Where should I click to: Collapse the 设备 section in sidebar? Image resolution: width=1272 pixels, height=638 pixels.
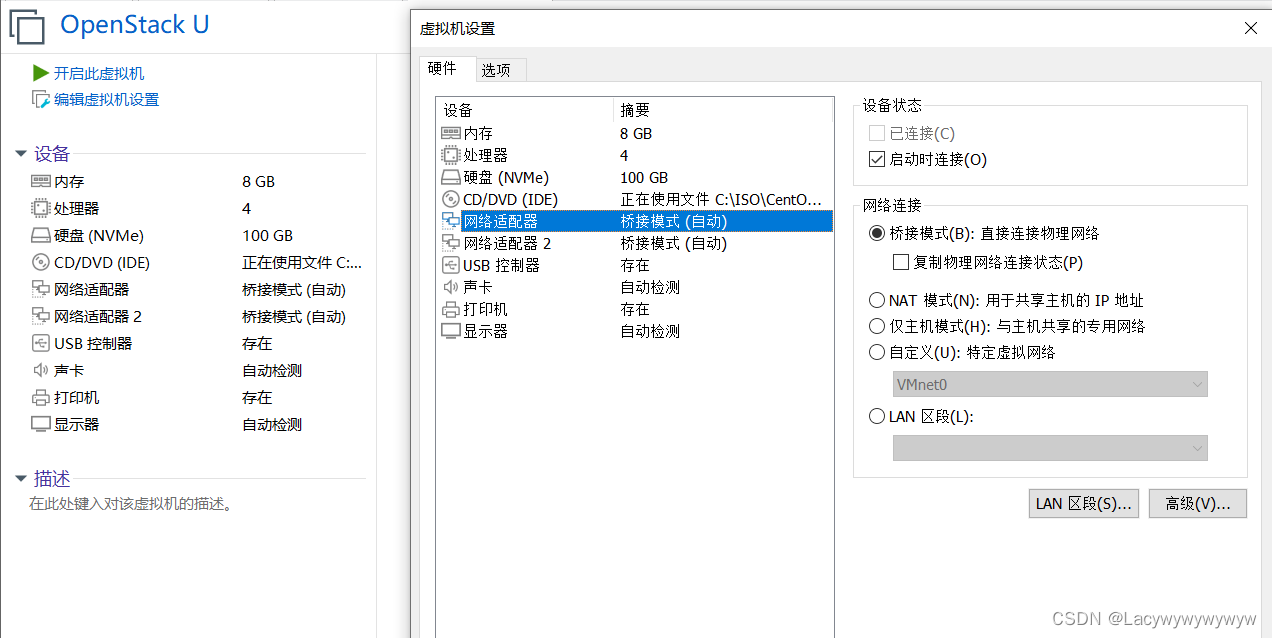[21, 154]
